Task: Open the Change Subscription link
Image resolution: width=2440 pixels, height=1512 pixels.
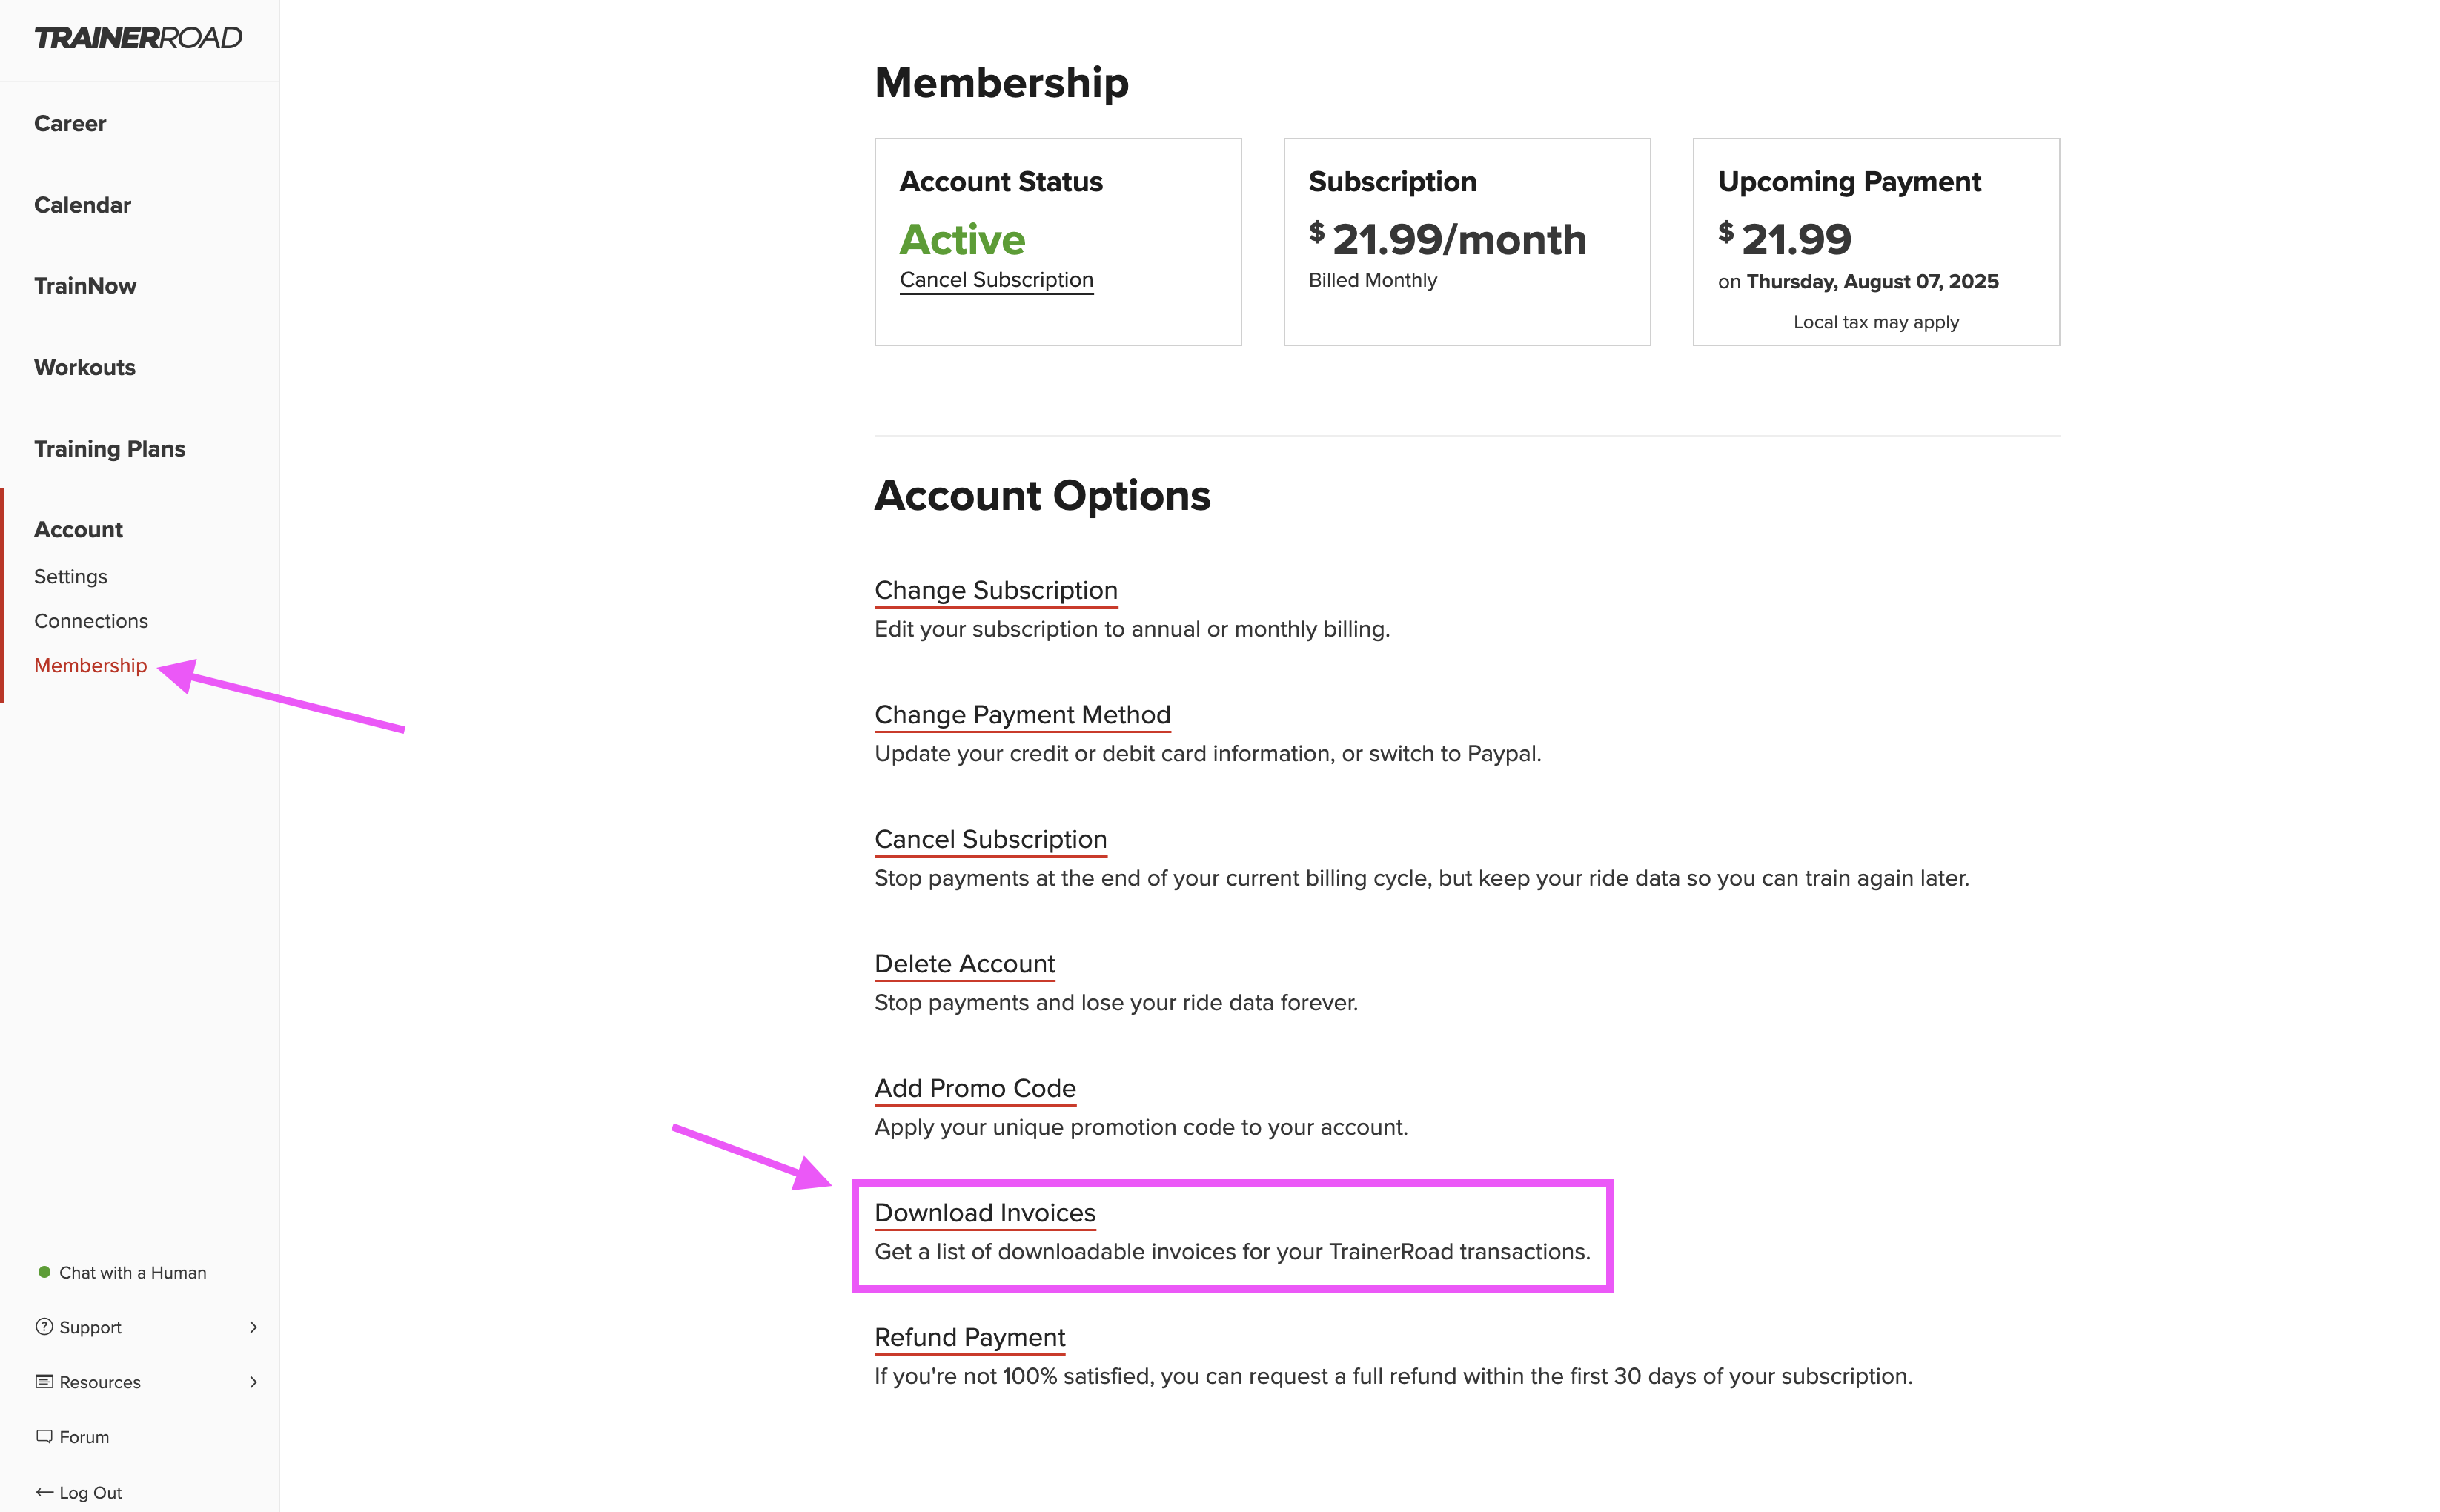Action: 996,590
